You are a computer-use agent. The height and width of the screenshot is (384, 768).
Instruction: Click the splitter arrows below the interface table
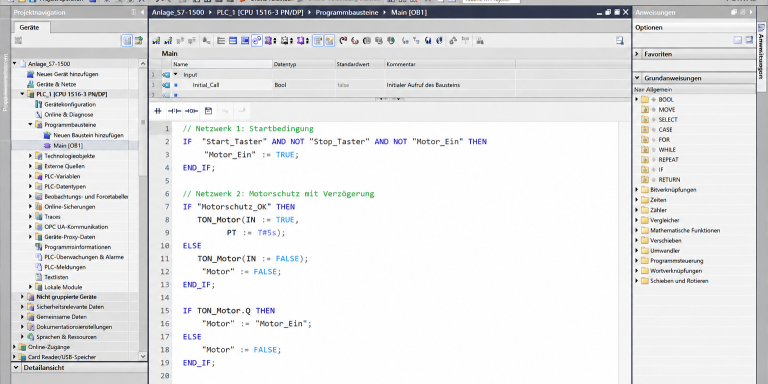(390, 98)
